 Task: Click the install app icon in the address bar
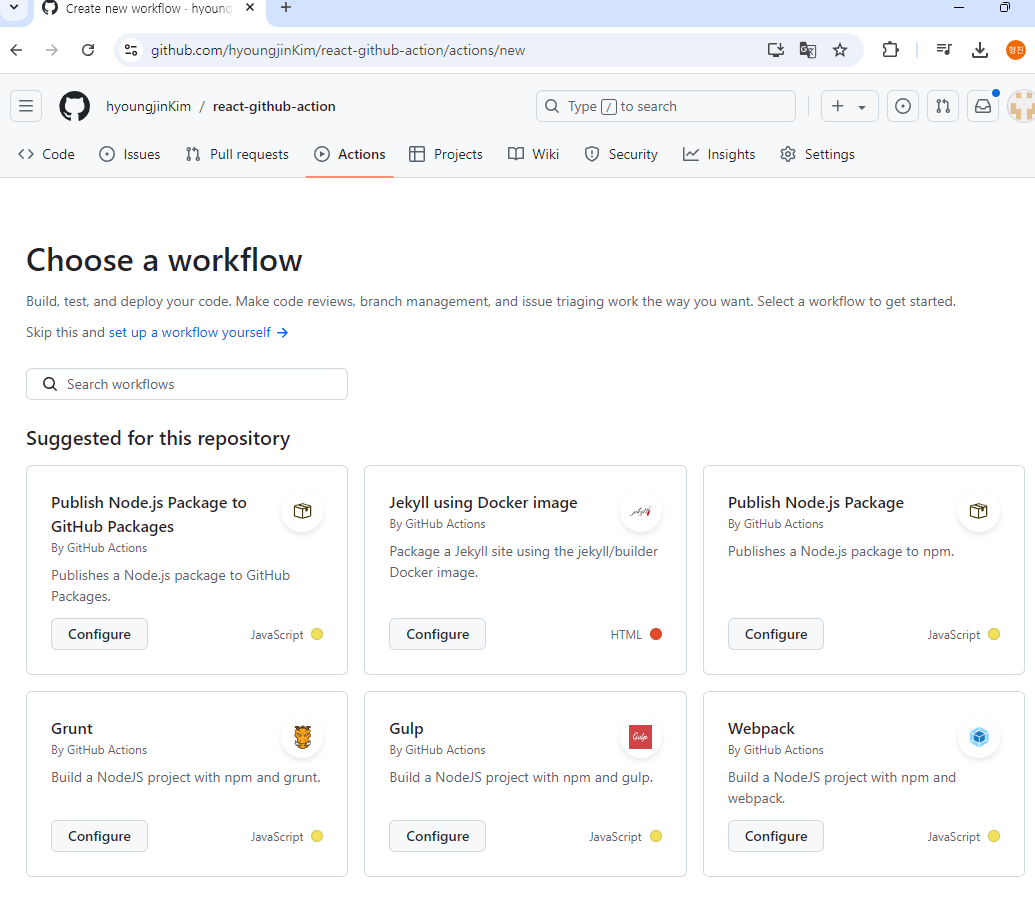pos(776,50)
